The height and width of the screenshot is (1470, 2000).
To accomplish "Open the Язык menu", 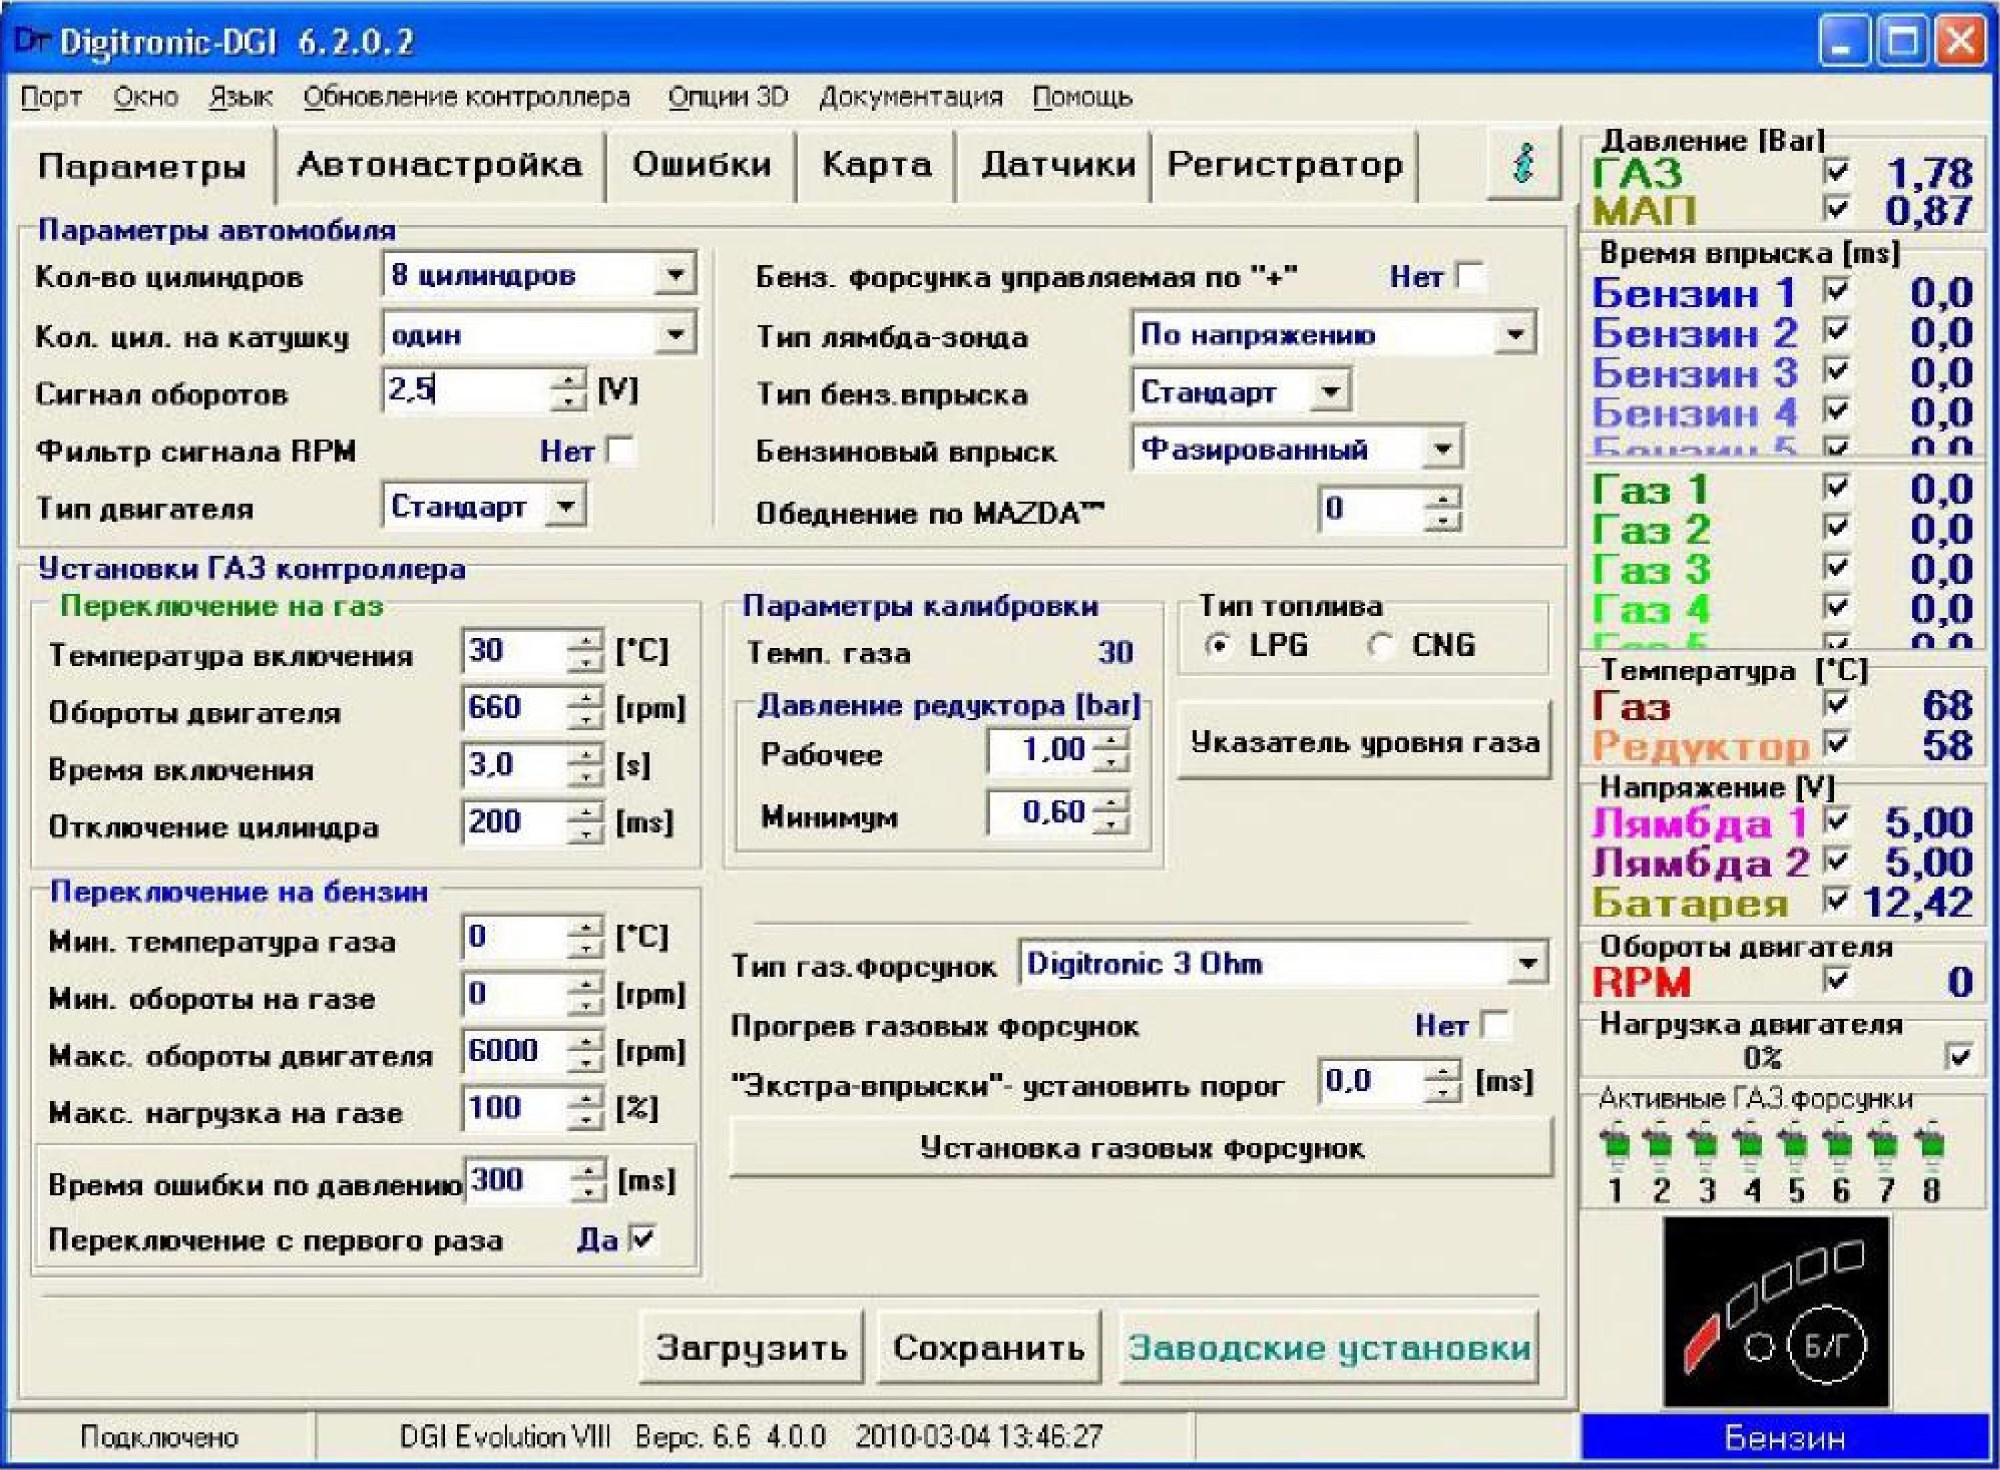I will pyautogui.click(x=240, y=97).
